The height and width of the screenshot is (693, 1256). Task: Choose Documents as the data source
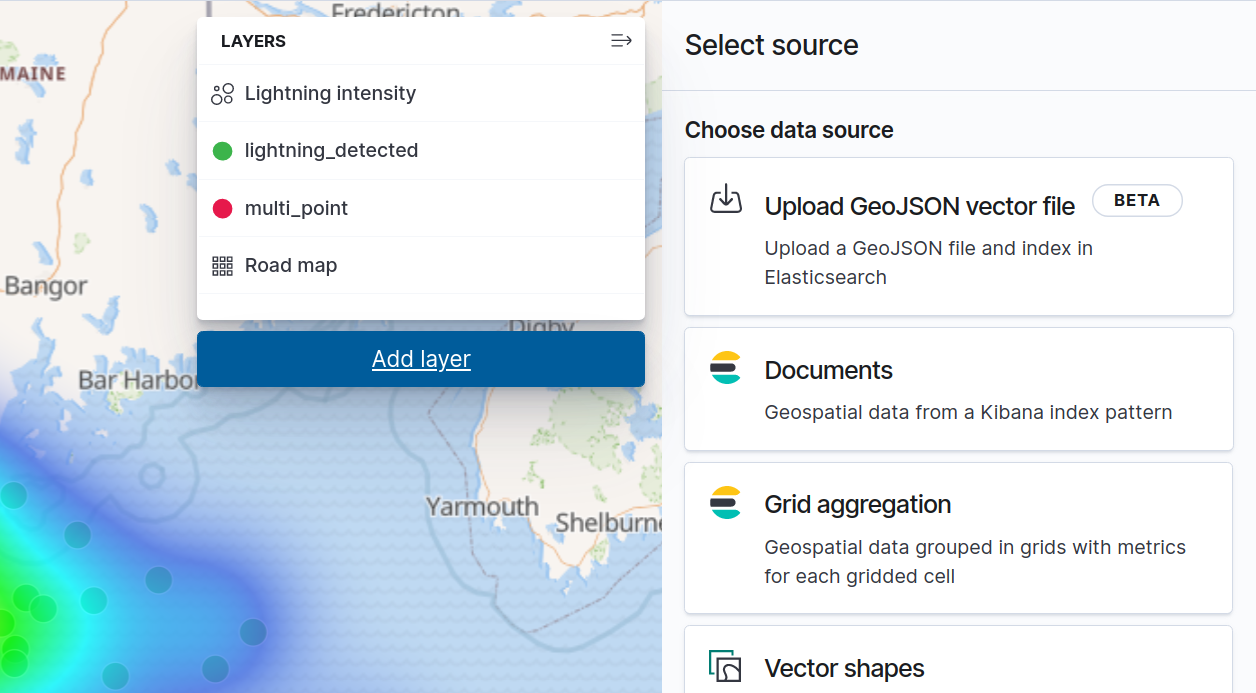coord(828,371)
